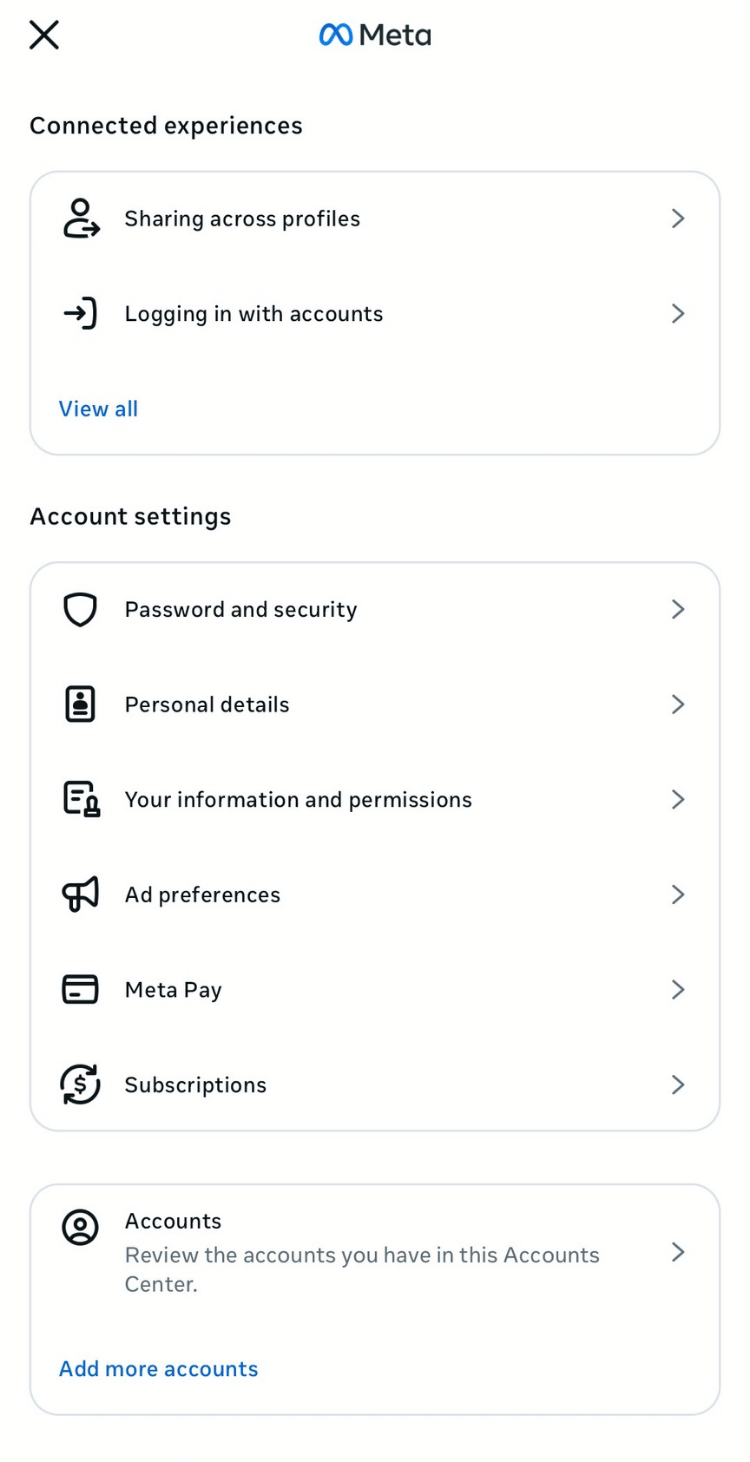This screenshot has height=1462, width=750.
Task: Tap the Personal details ID card icon
Action: point(80,705)
